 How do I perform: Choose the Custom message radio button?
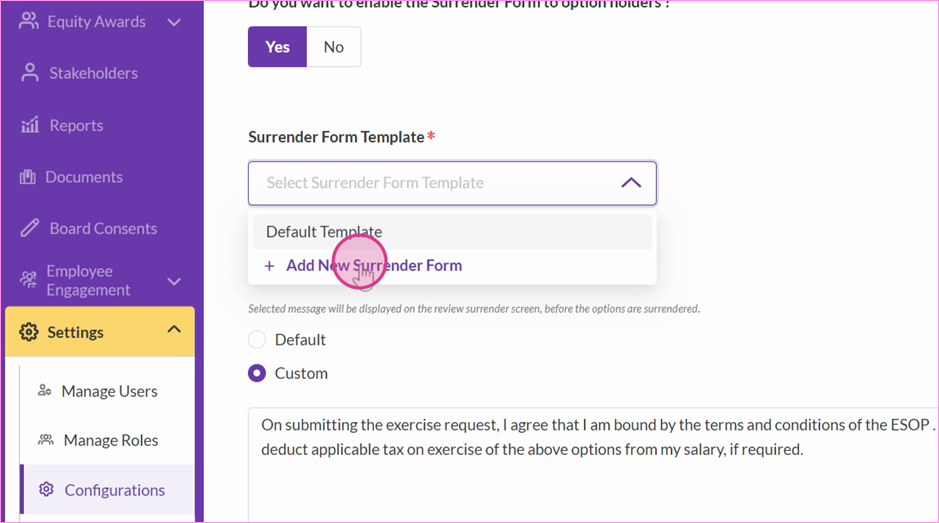tap(257, 373)
